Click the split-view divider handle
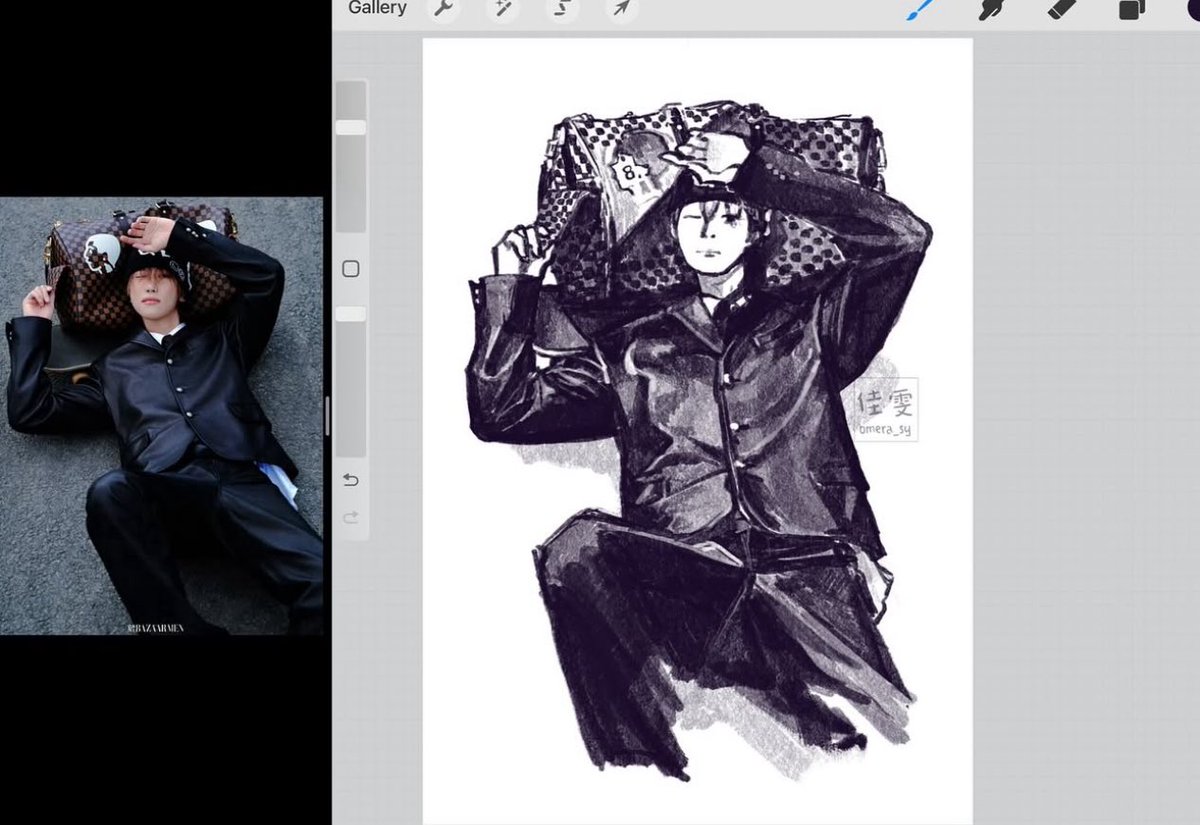The height and width of the screenshot is (825, 1200). [328, 415]
